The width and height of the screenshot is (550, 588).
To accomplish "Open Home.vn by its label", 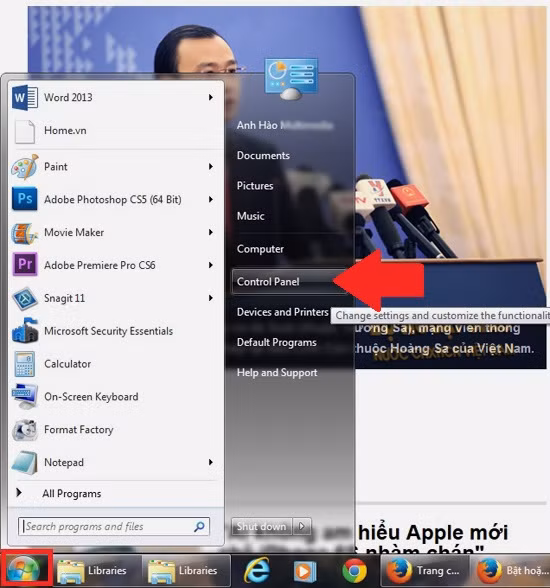I will pos(65,130).
